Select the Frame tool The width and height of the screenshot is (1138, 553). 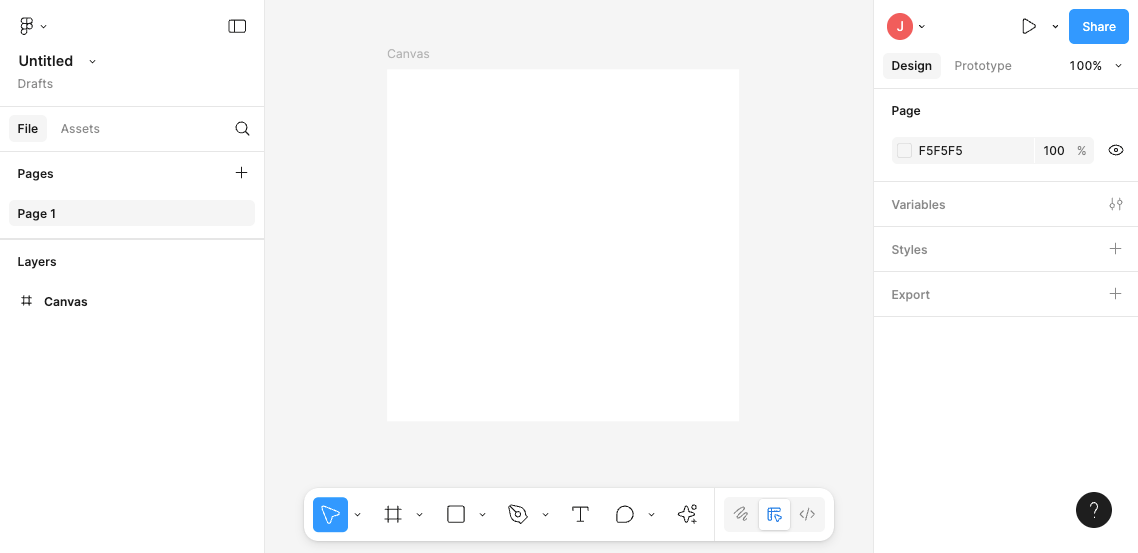pyautogui.click(x=393, y=515)
